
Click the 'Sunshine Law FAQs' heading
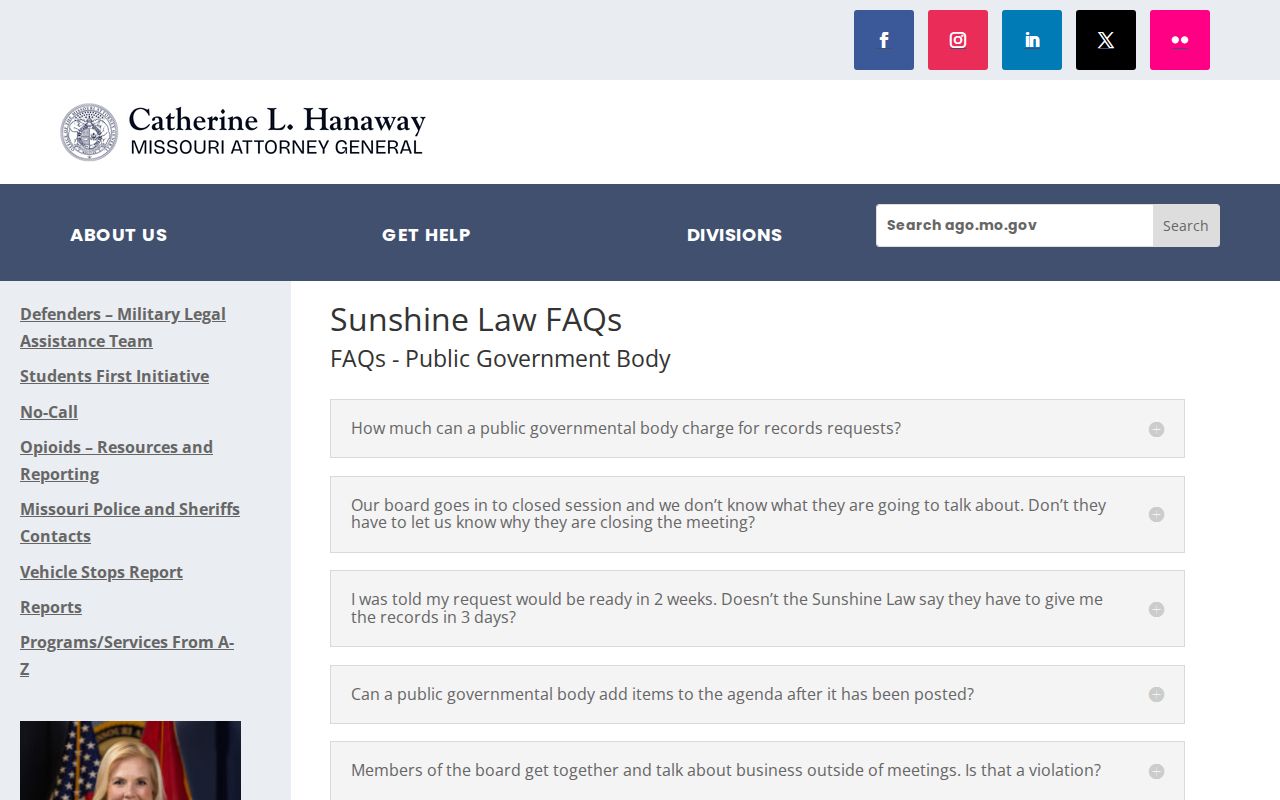(476, 320)
